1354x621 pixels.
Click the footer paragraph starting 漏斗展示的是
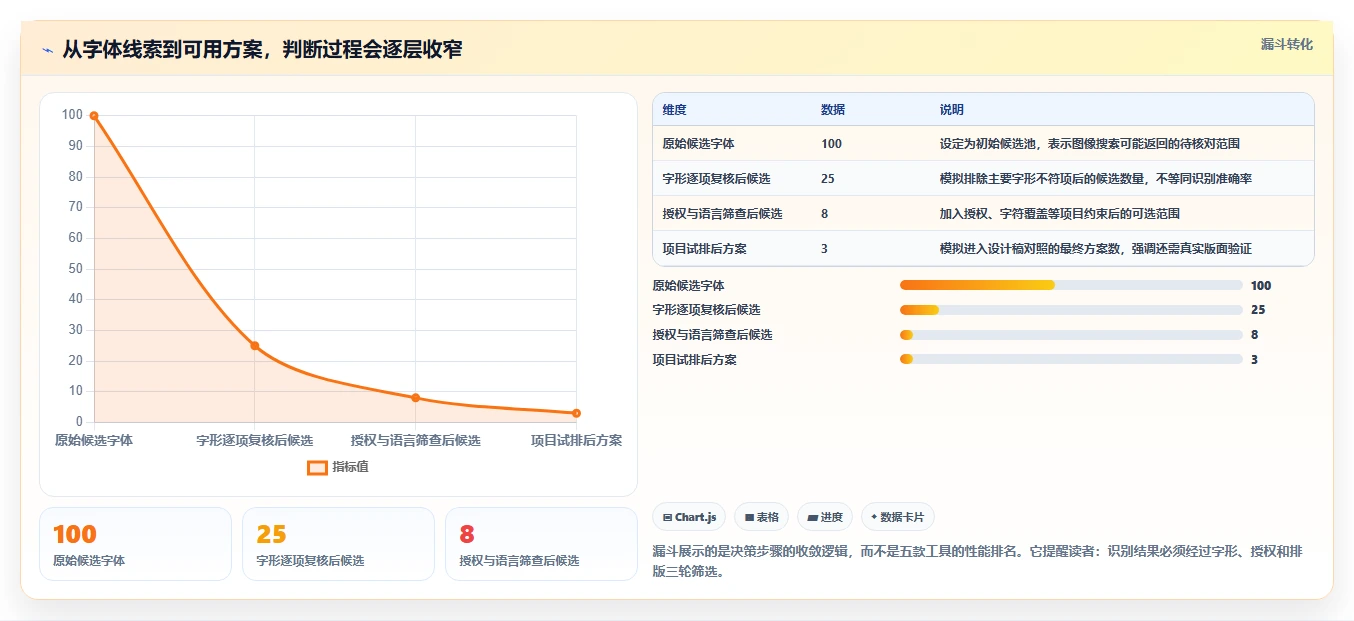tap(977, 562)
